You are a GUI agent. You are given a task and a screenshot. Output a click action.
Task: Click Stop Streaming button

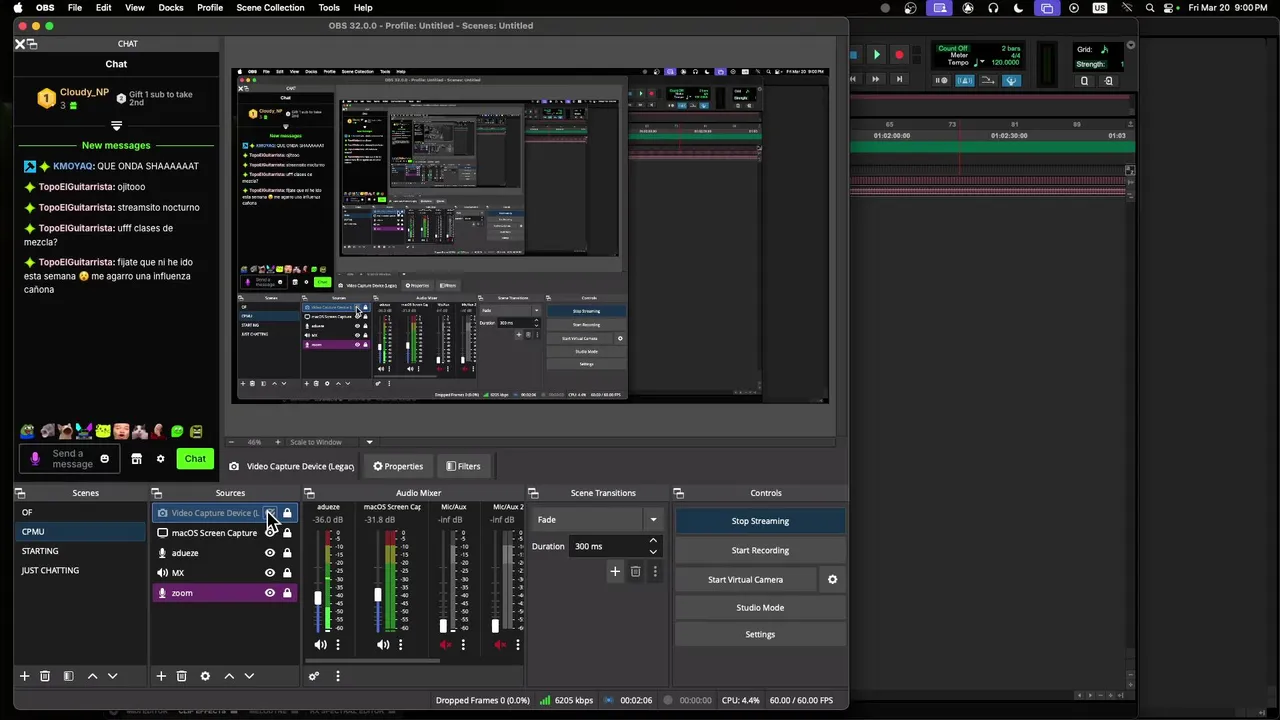pyautogui.click(x=760, y=521)
